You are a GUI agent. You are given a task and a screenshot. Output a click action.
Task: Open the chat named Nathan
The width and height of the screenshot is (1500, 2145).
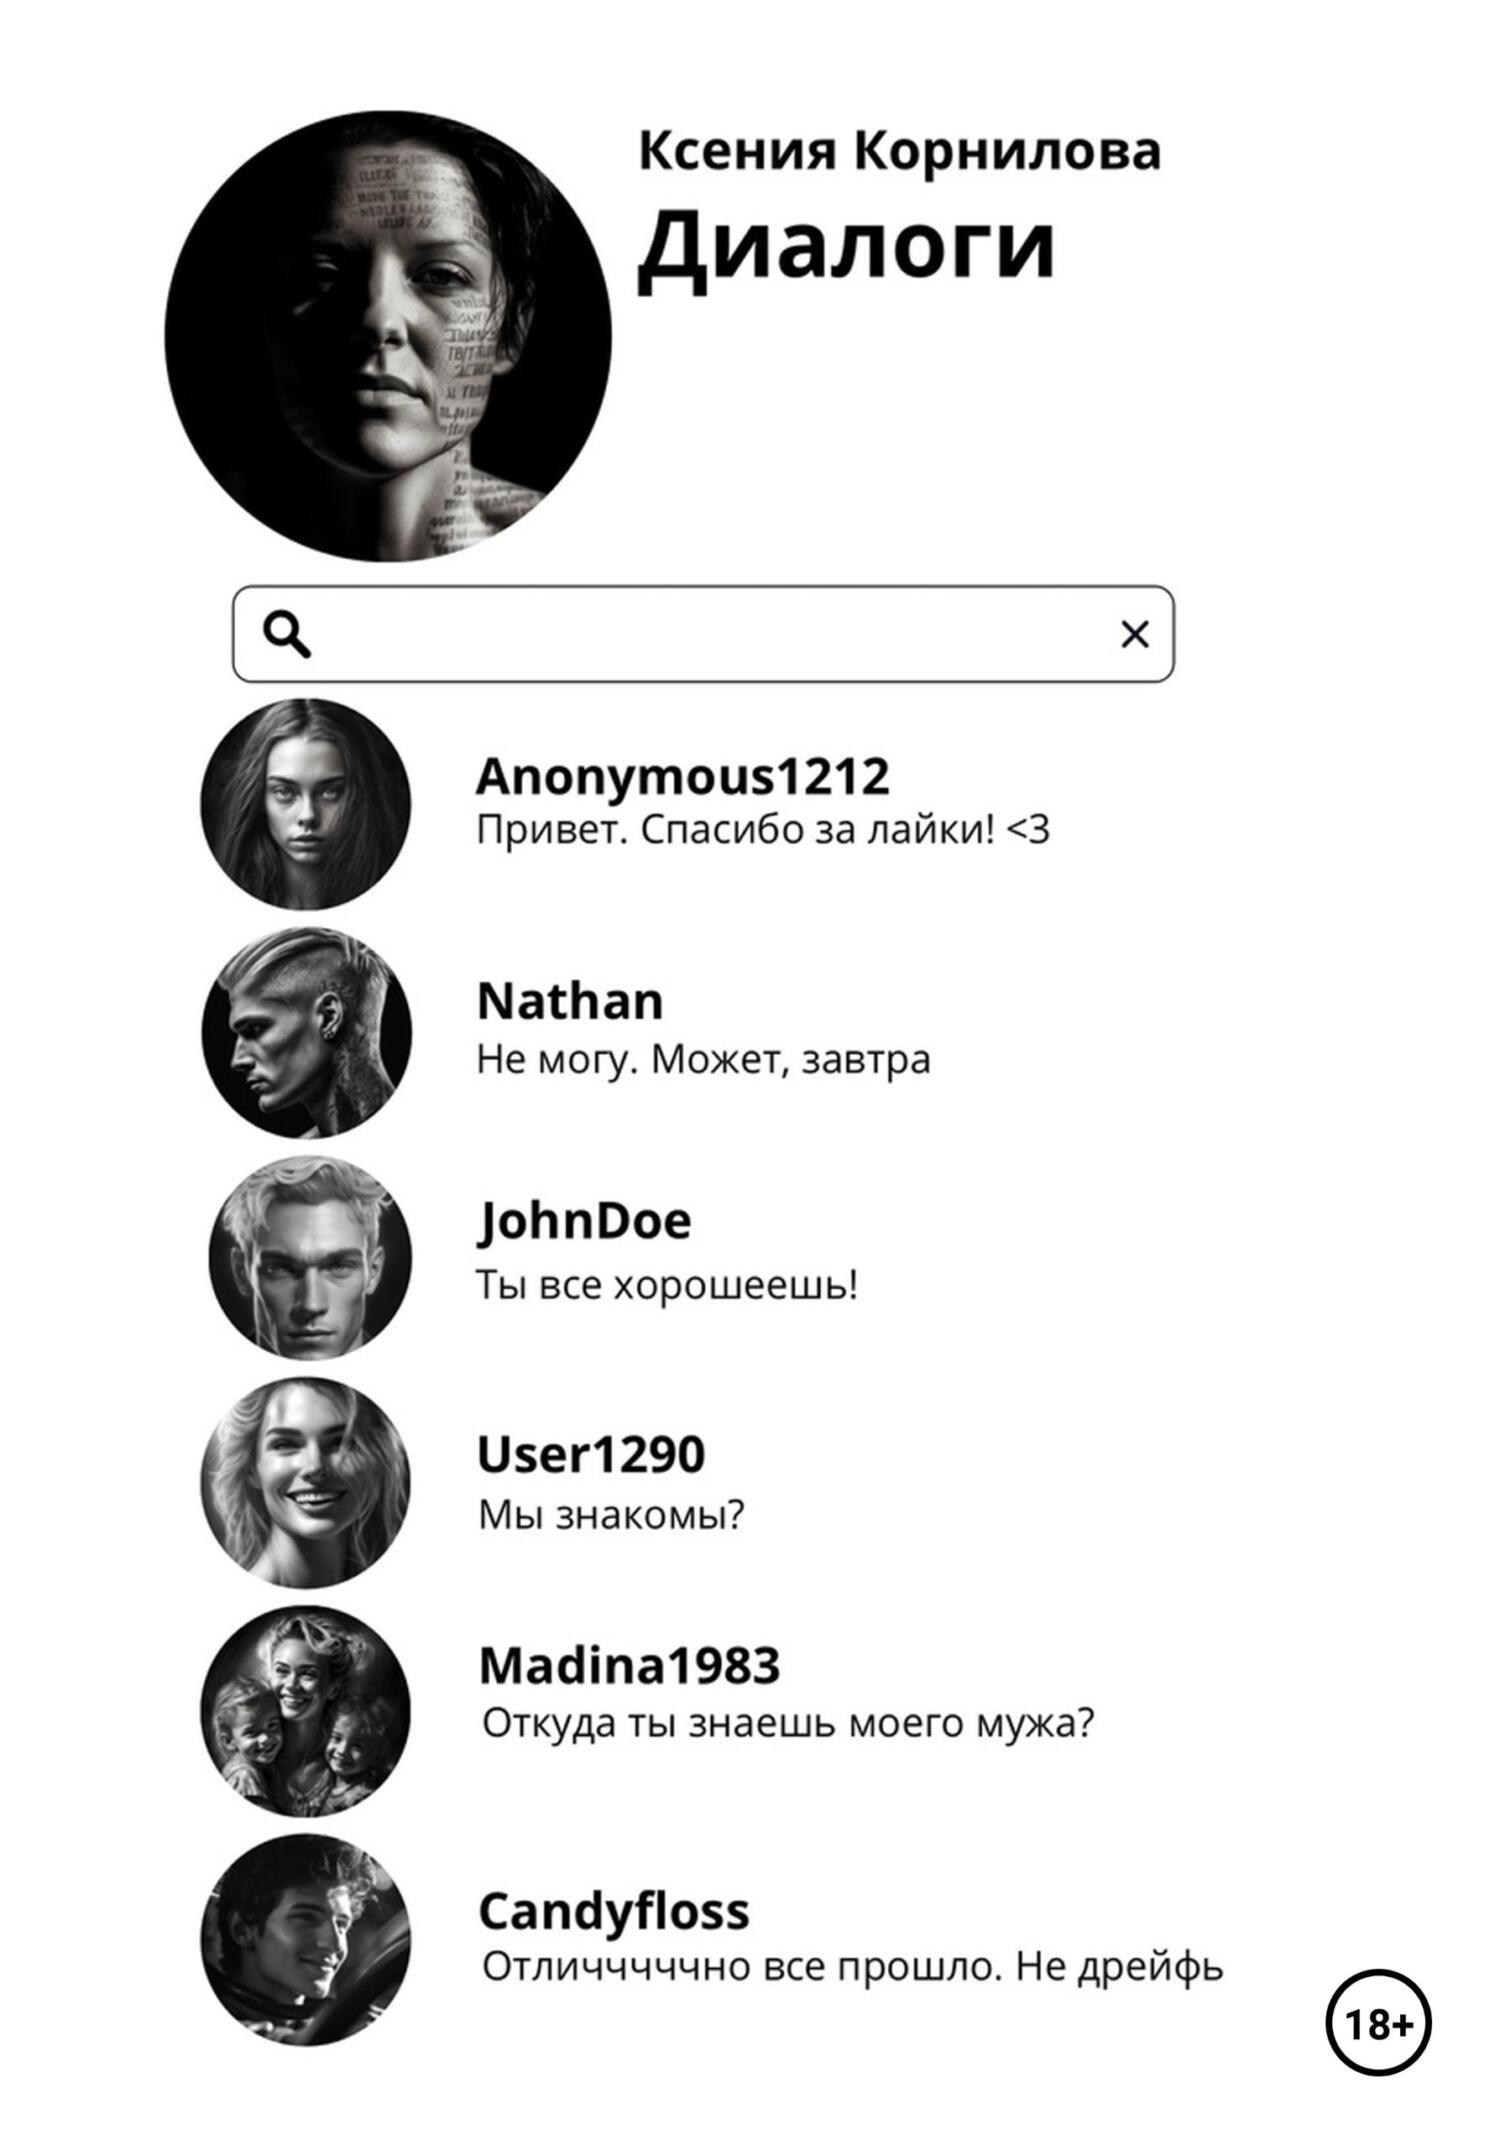pyautogui.click(x=570, y=1001)
